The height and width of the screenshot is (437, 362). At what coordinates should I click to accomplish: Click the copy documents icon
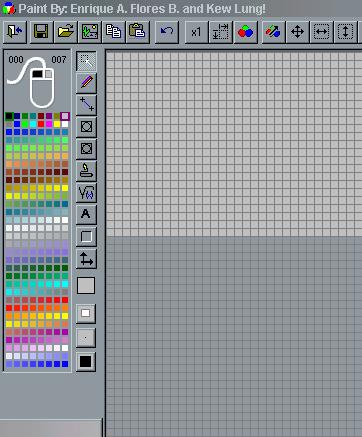coord(114,32)
